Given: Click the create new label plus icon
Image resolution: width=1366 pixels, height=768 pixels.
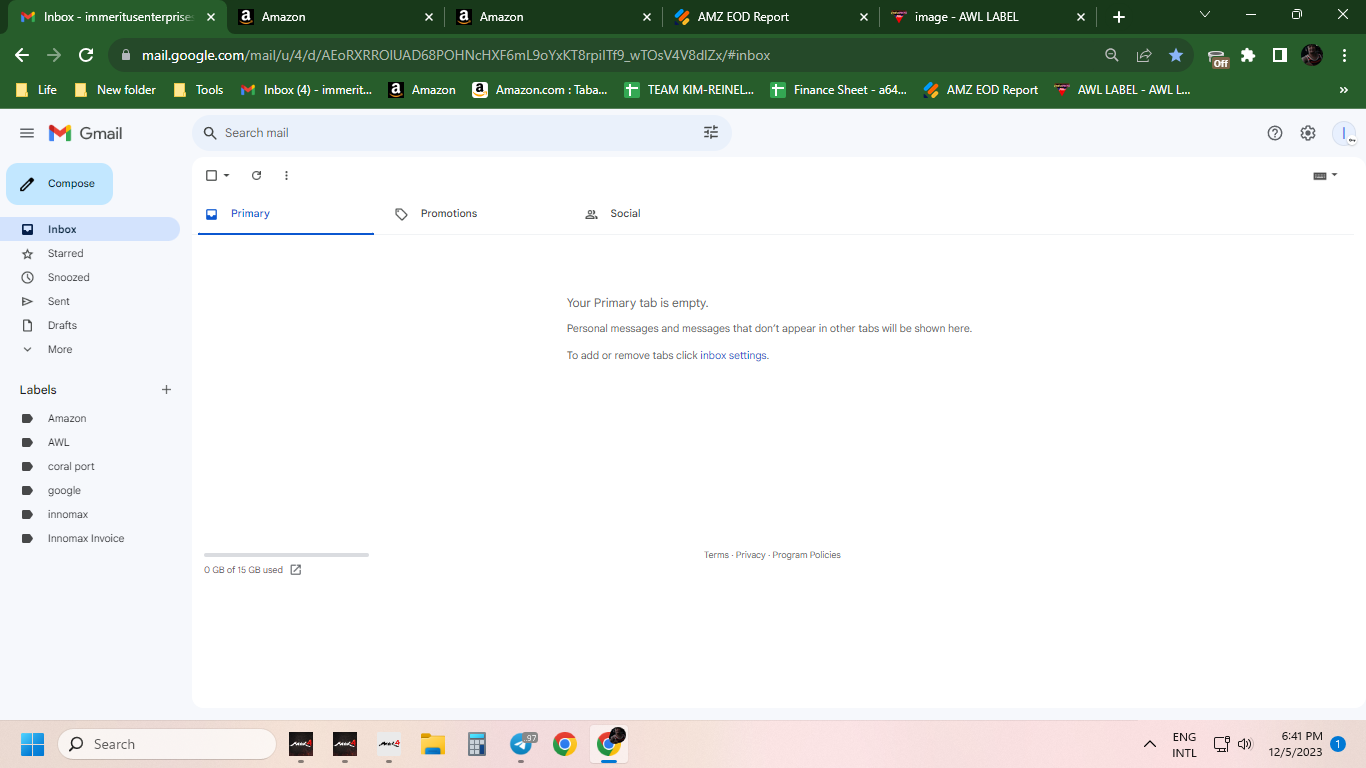Looking at the screenshot, I should [x=167, y=390].
